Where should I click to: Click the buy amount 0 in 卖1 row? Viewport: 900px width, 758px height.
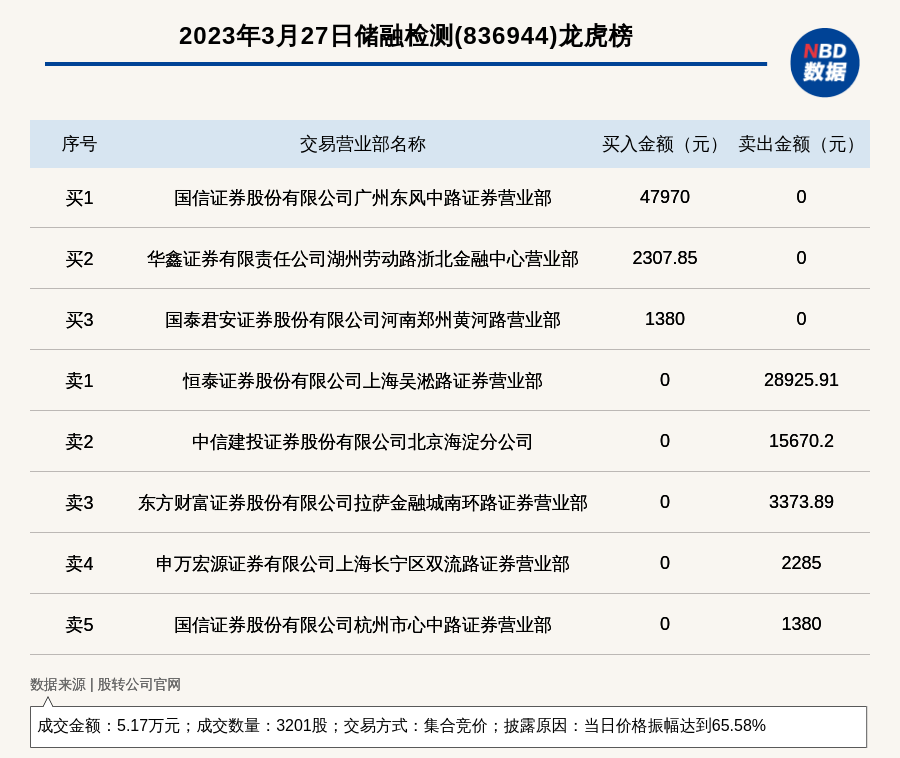(x=665, y=379)
